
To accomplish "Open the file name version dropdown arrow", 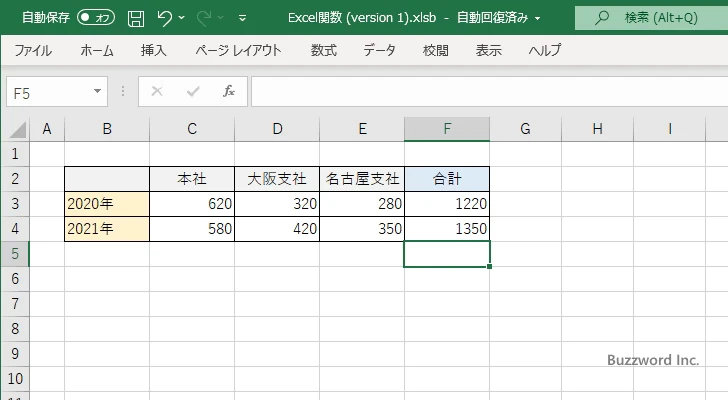I will pyautogui.click(x=538, y=19).
